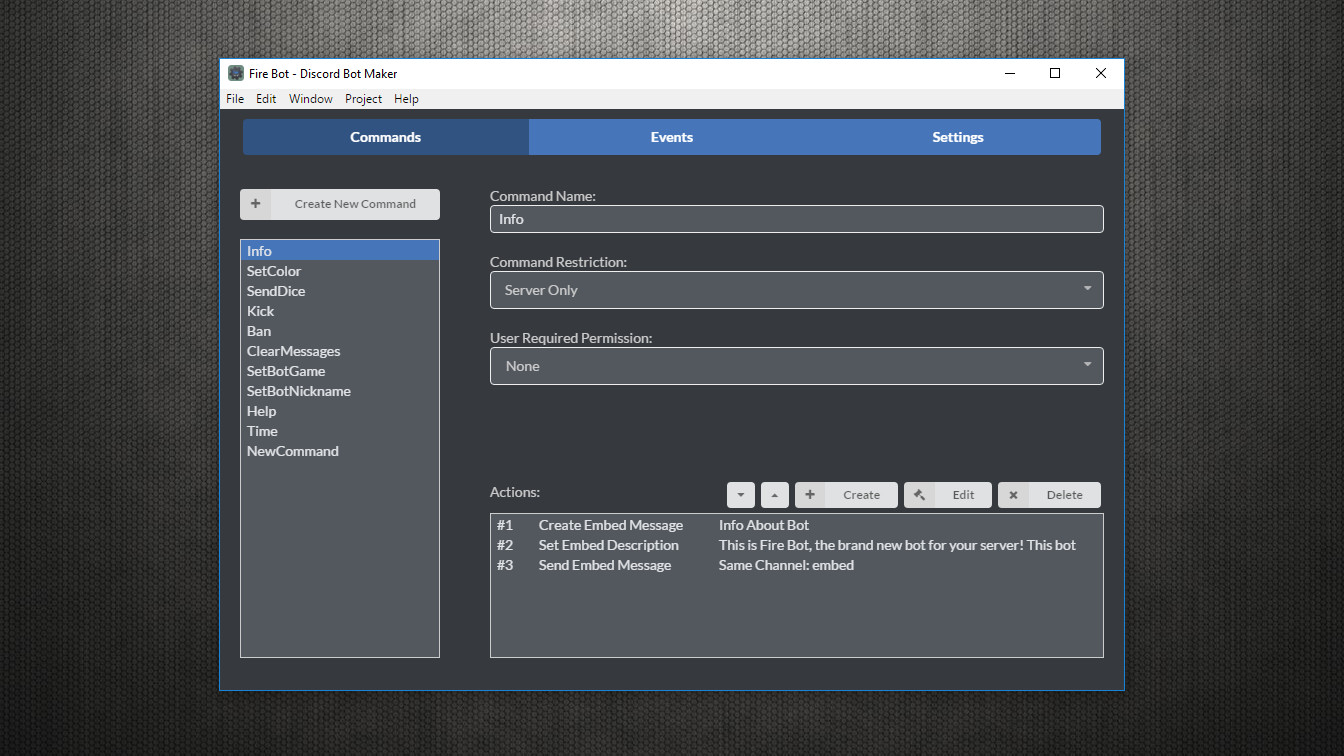Click the hammer icon on the Edit action button
The image size is (1344, 756).
920,494
